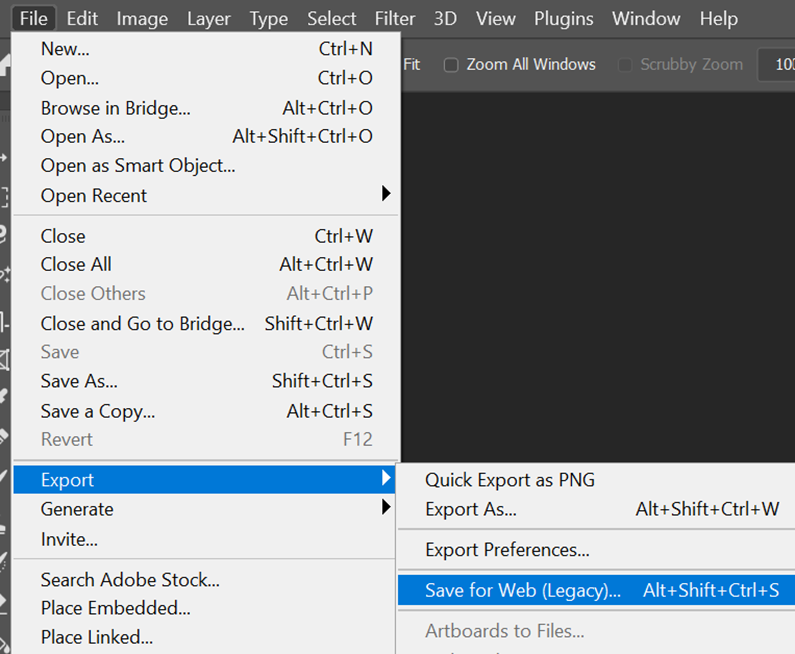
Task: Expand the Open Recent submenu arrow
Action: coord(386,193)
